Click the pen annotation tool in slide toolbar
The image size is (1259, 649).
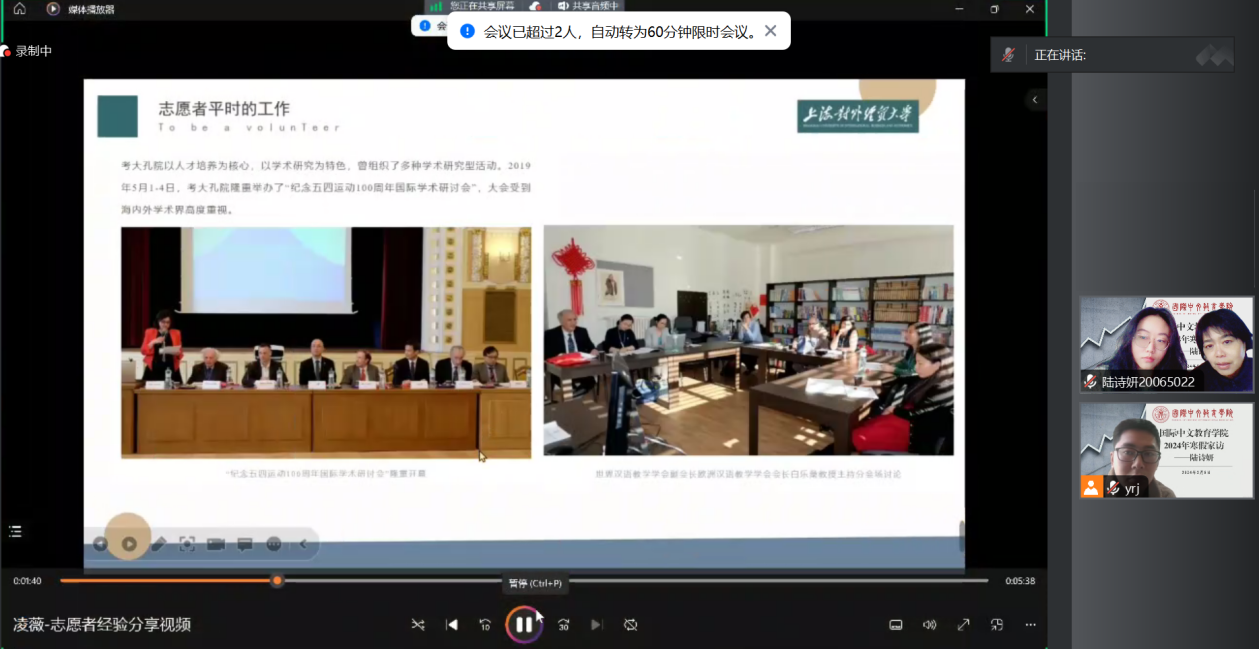[158, 544]
